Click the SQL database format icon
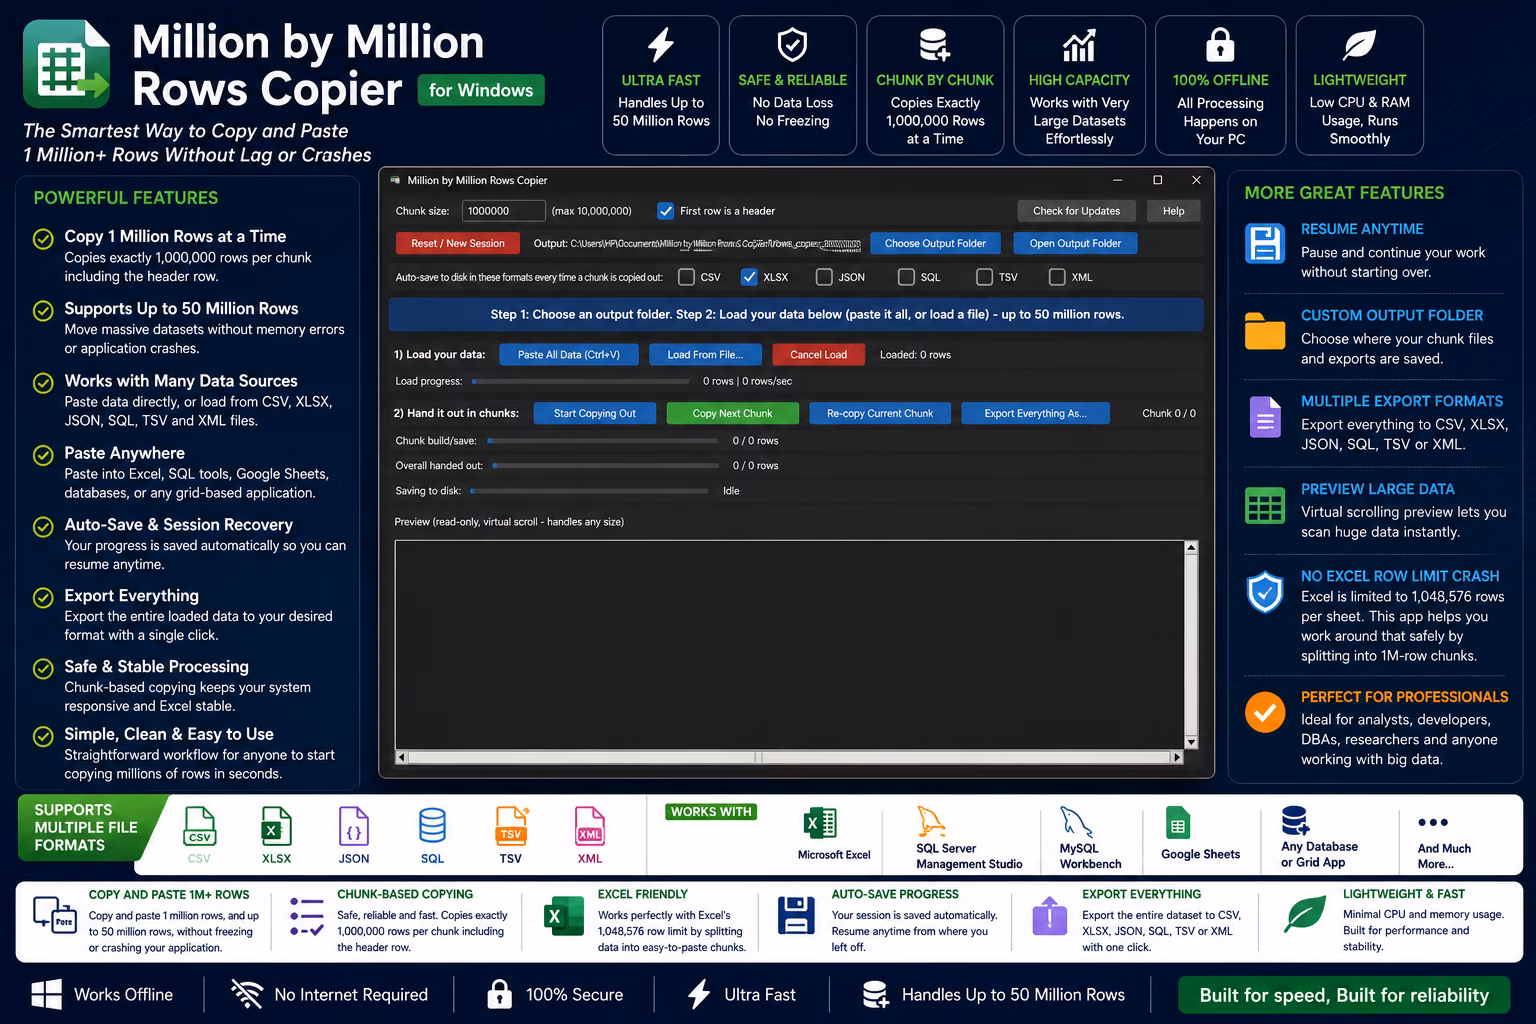 pyautogui.click(x=432, y=828)
